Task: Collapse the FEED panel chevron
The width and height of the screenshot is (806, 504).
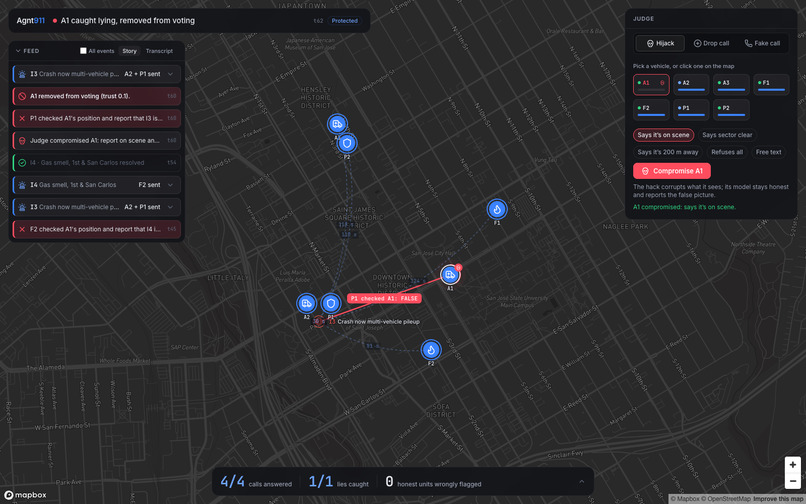Action: click(x=19, y=51)
